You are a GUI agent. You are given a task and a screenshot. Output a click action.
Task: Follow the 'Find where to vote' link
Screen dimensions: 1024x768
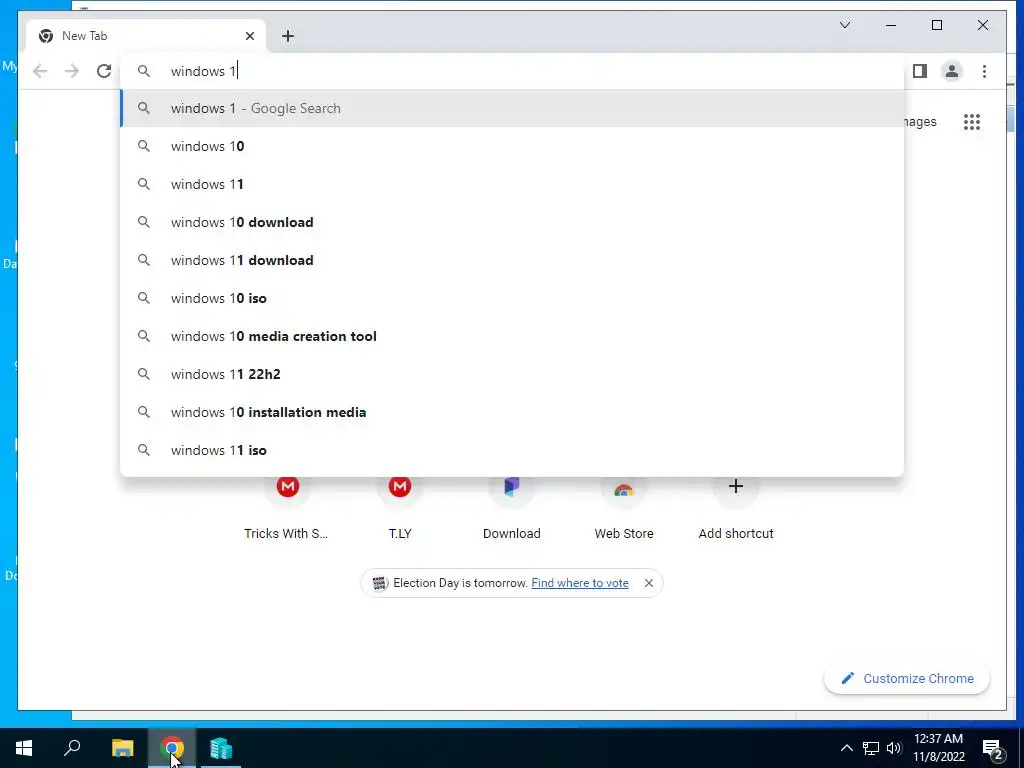coord(580,583)
